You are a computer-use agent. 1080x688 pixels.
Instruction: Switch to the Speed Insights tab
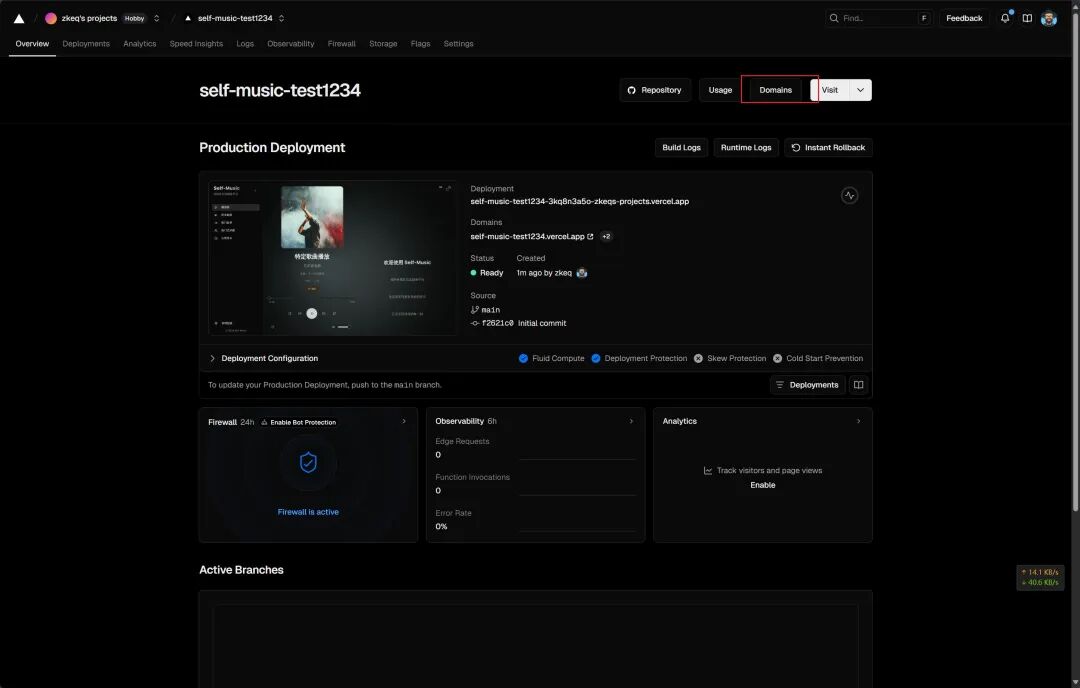click(x=196, y=43)
